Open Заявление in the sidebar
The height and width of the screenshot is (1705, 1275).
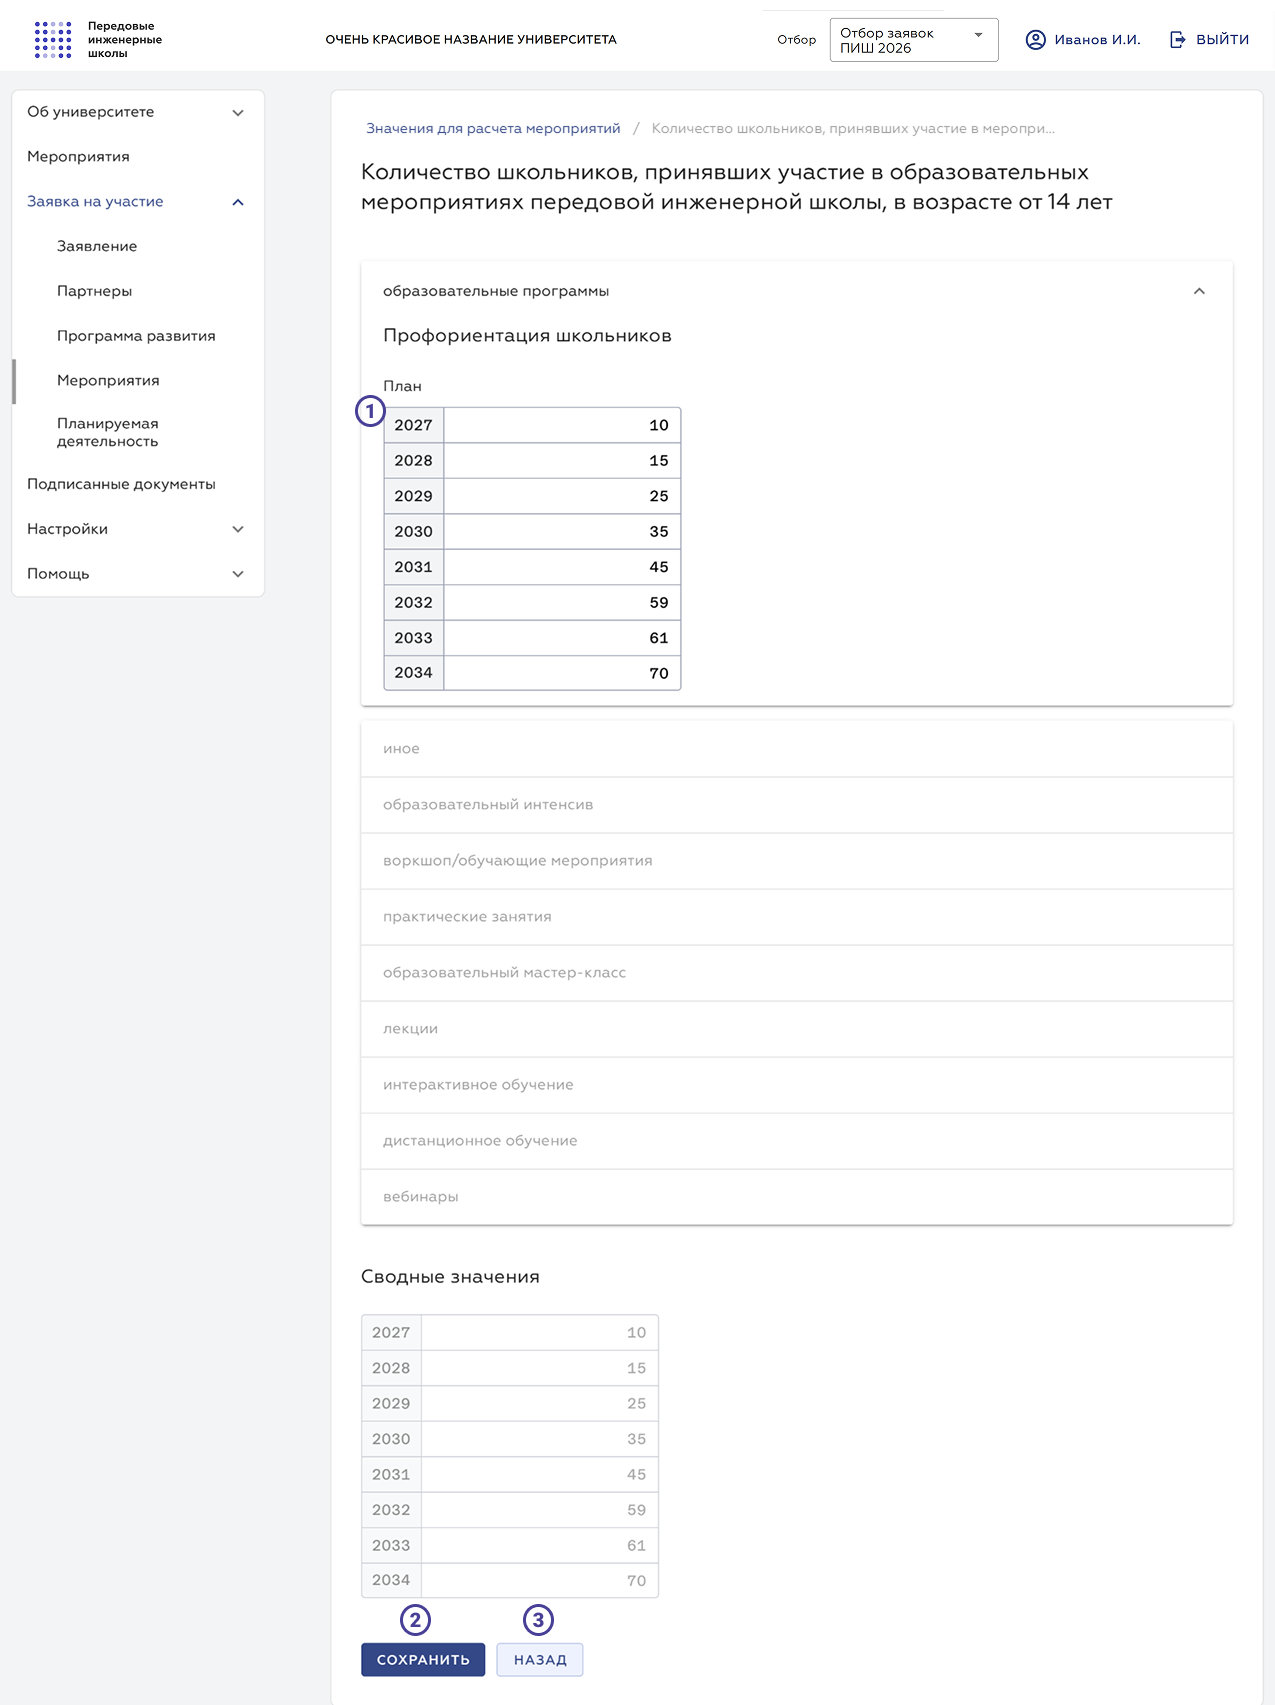(x=97, y=246)
